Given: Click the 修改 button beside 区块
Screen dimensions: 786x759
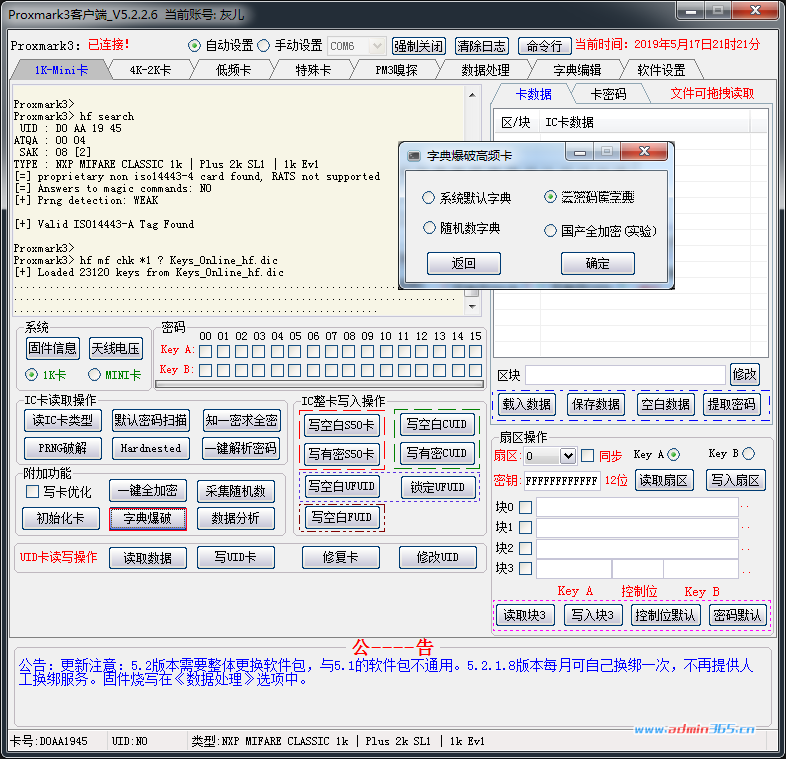Looking at the screenshot, I should pos(744,374).
